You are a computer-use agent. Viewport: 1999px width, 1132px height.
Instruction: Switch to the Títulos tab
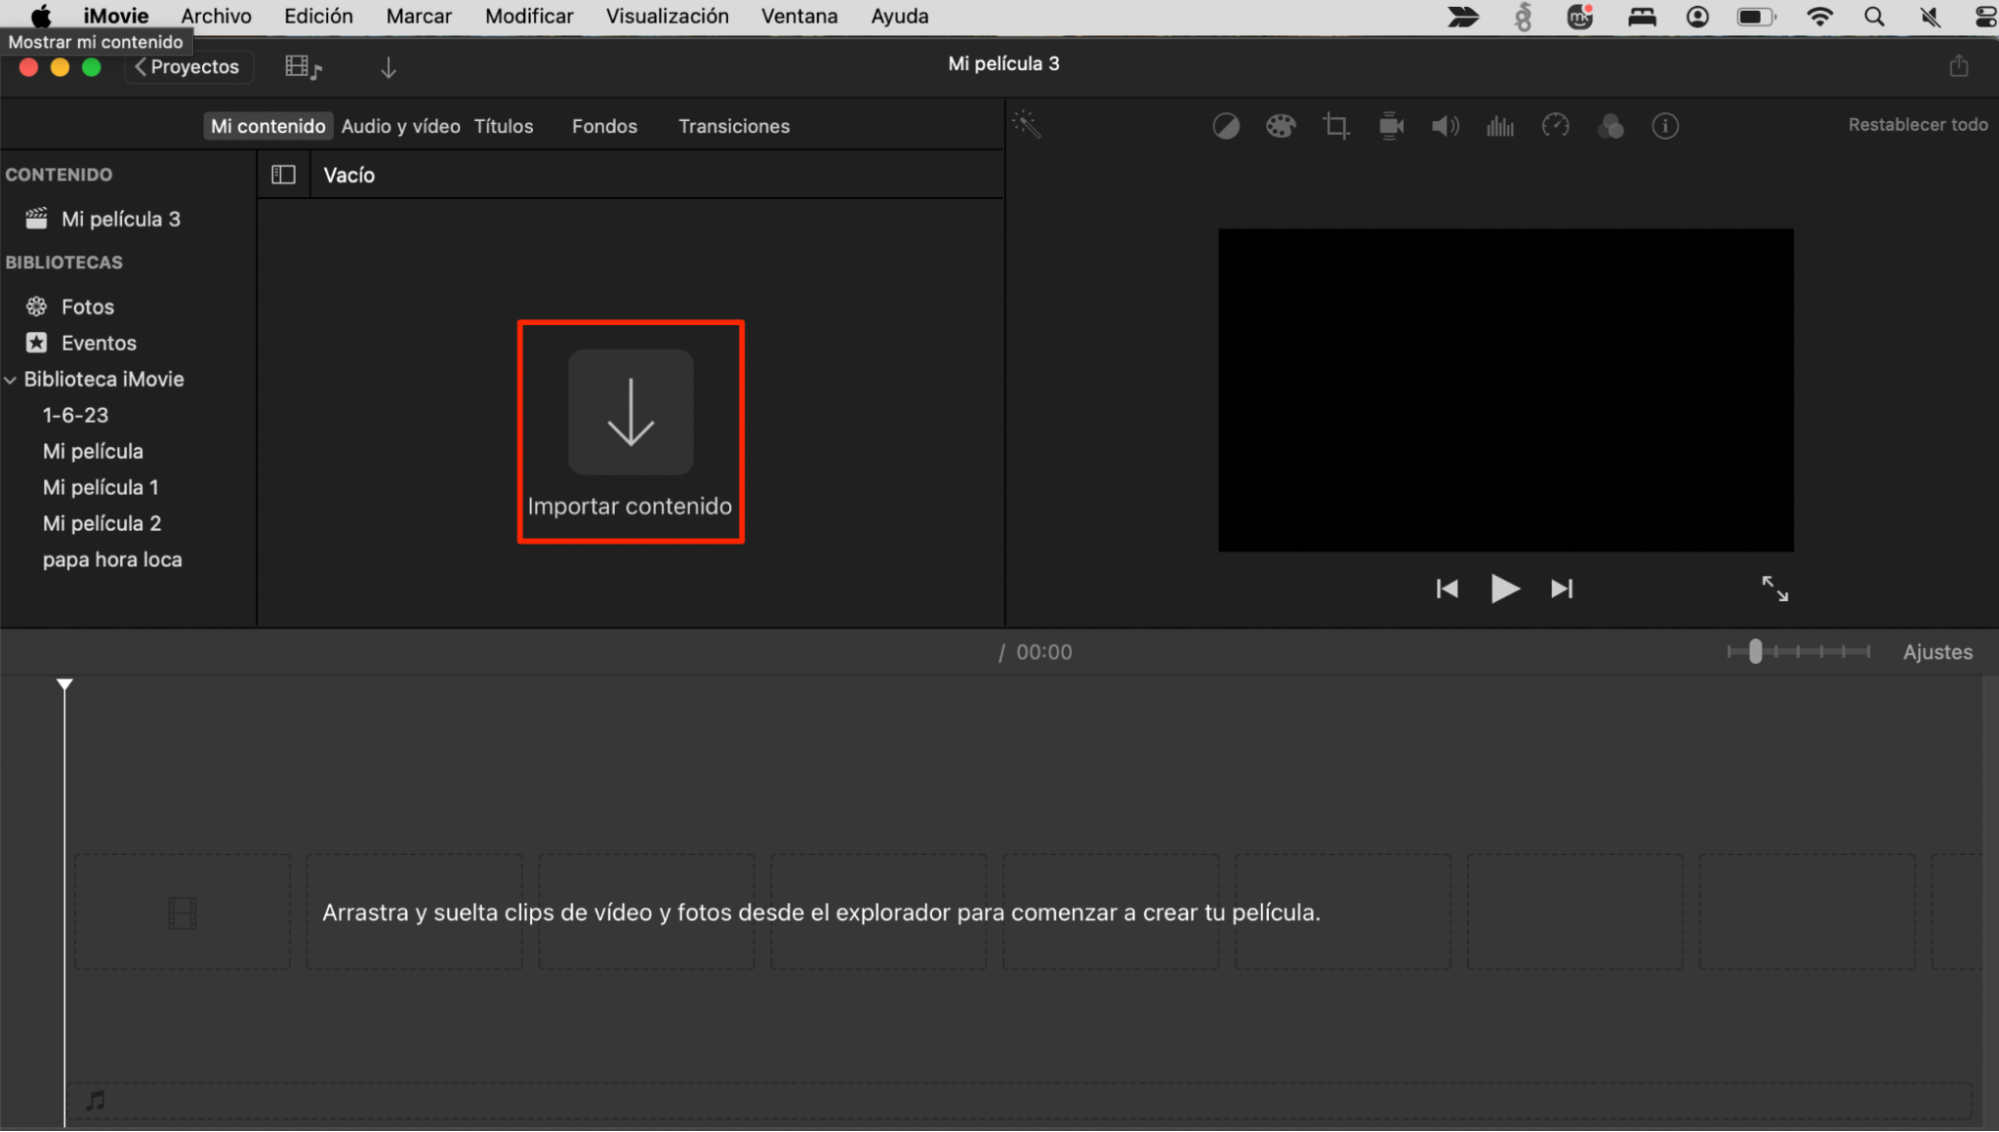[x=503, y=126]
